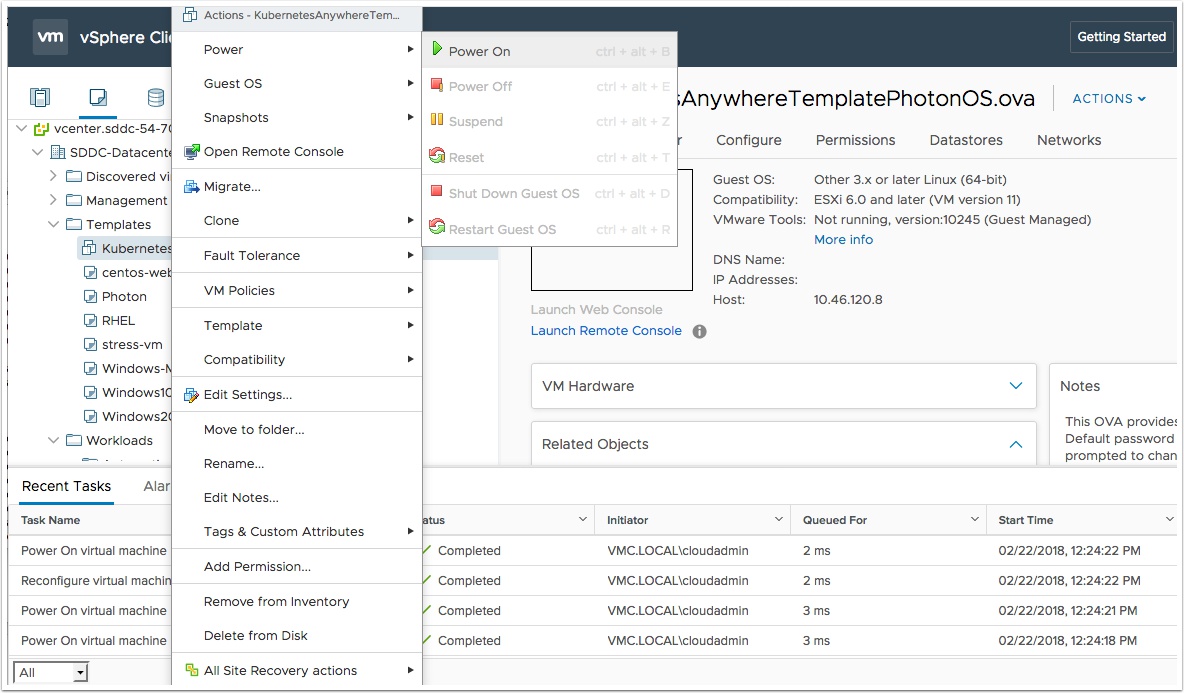Click the Power Off icon in submenu

[436, 85]
